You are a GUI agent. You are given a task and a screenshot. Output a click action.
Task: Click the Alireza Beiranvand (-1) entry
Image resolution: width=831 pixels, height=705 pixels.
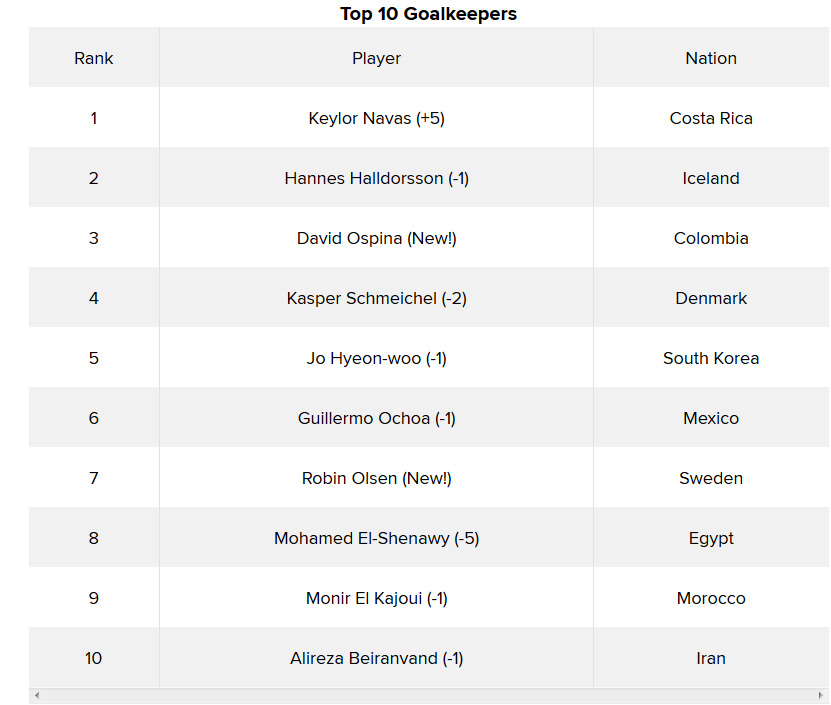point(376,658)
